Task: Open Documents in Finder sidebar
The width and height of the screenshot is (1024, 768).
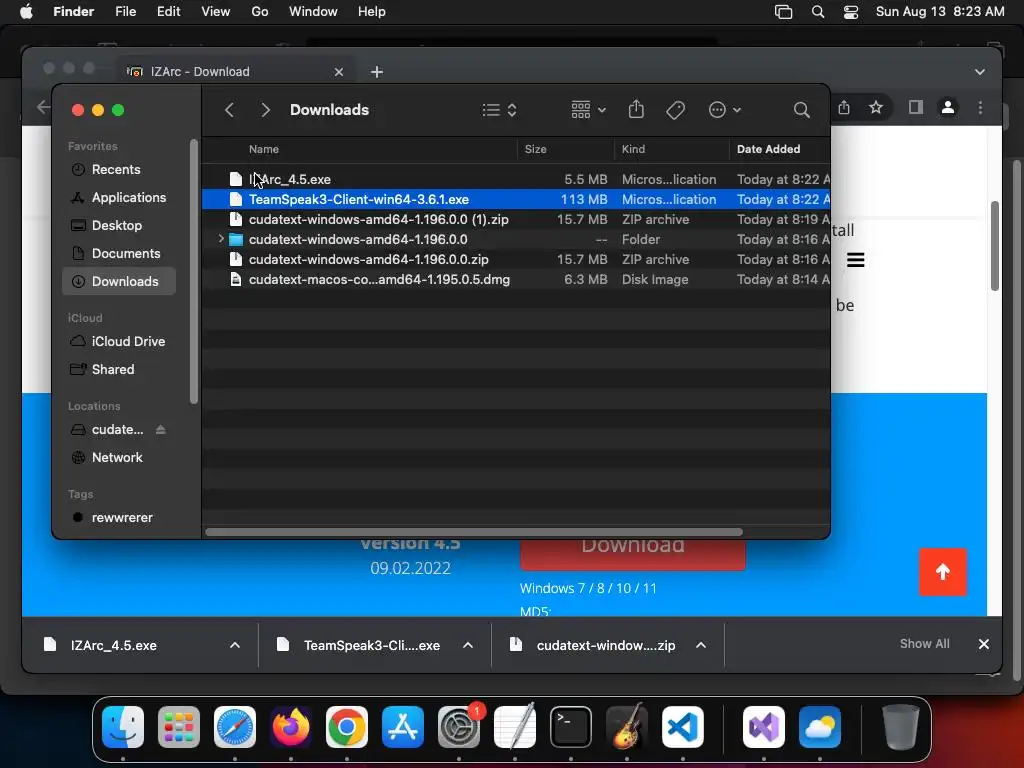Action: click(x=119, y=253)
